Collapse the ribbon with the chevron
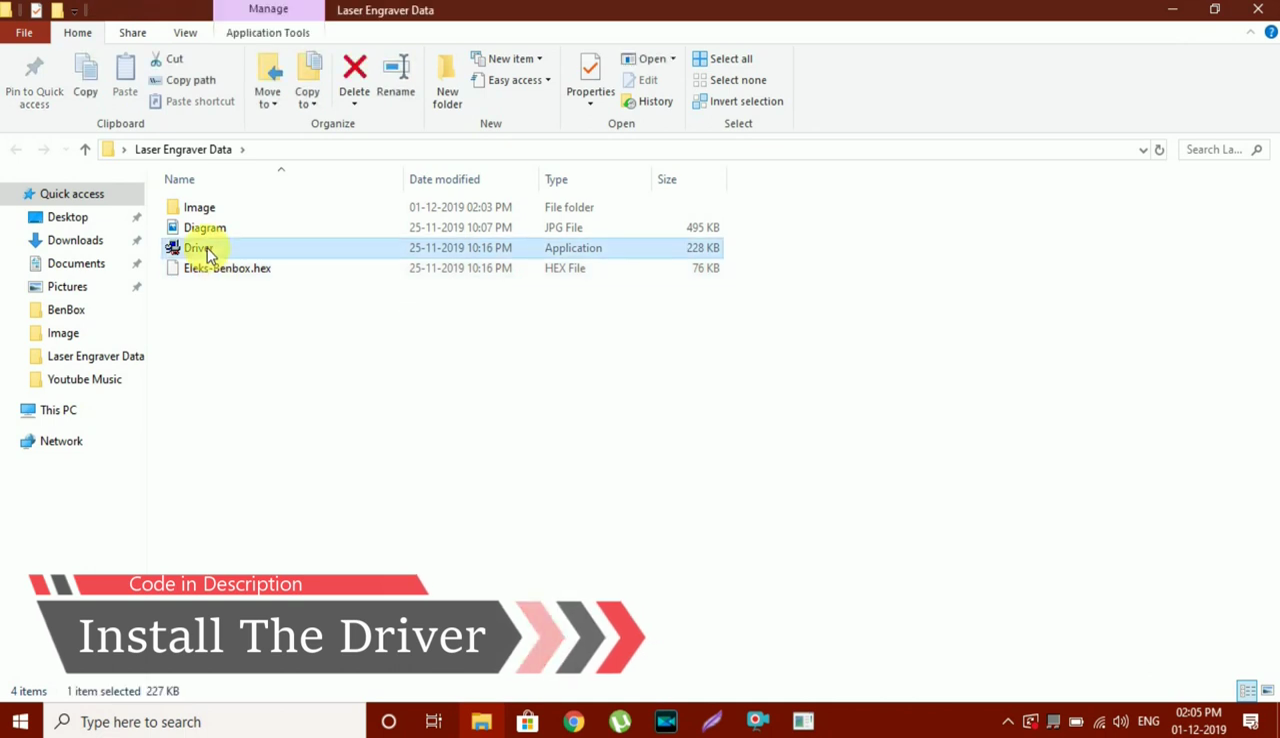The width and height of the screenshot is (1280, 738). pos(1250,32)
